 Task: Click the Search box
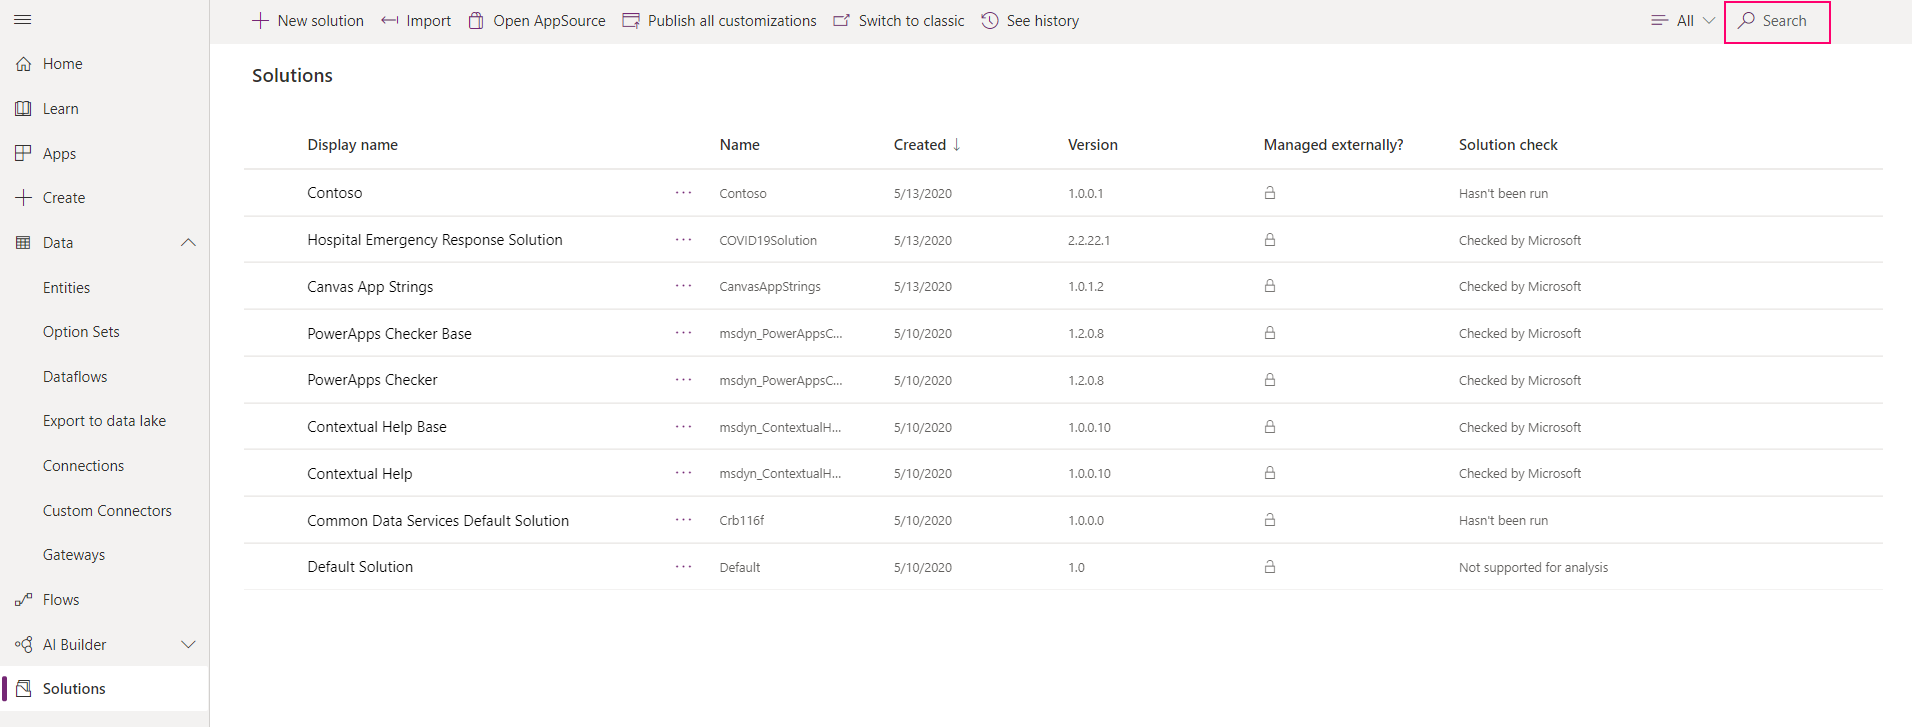coord(1777,21)
